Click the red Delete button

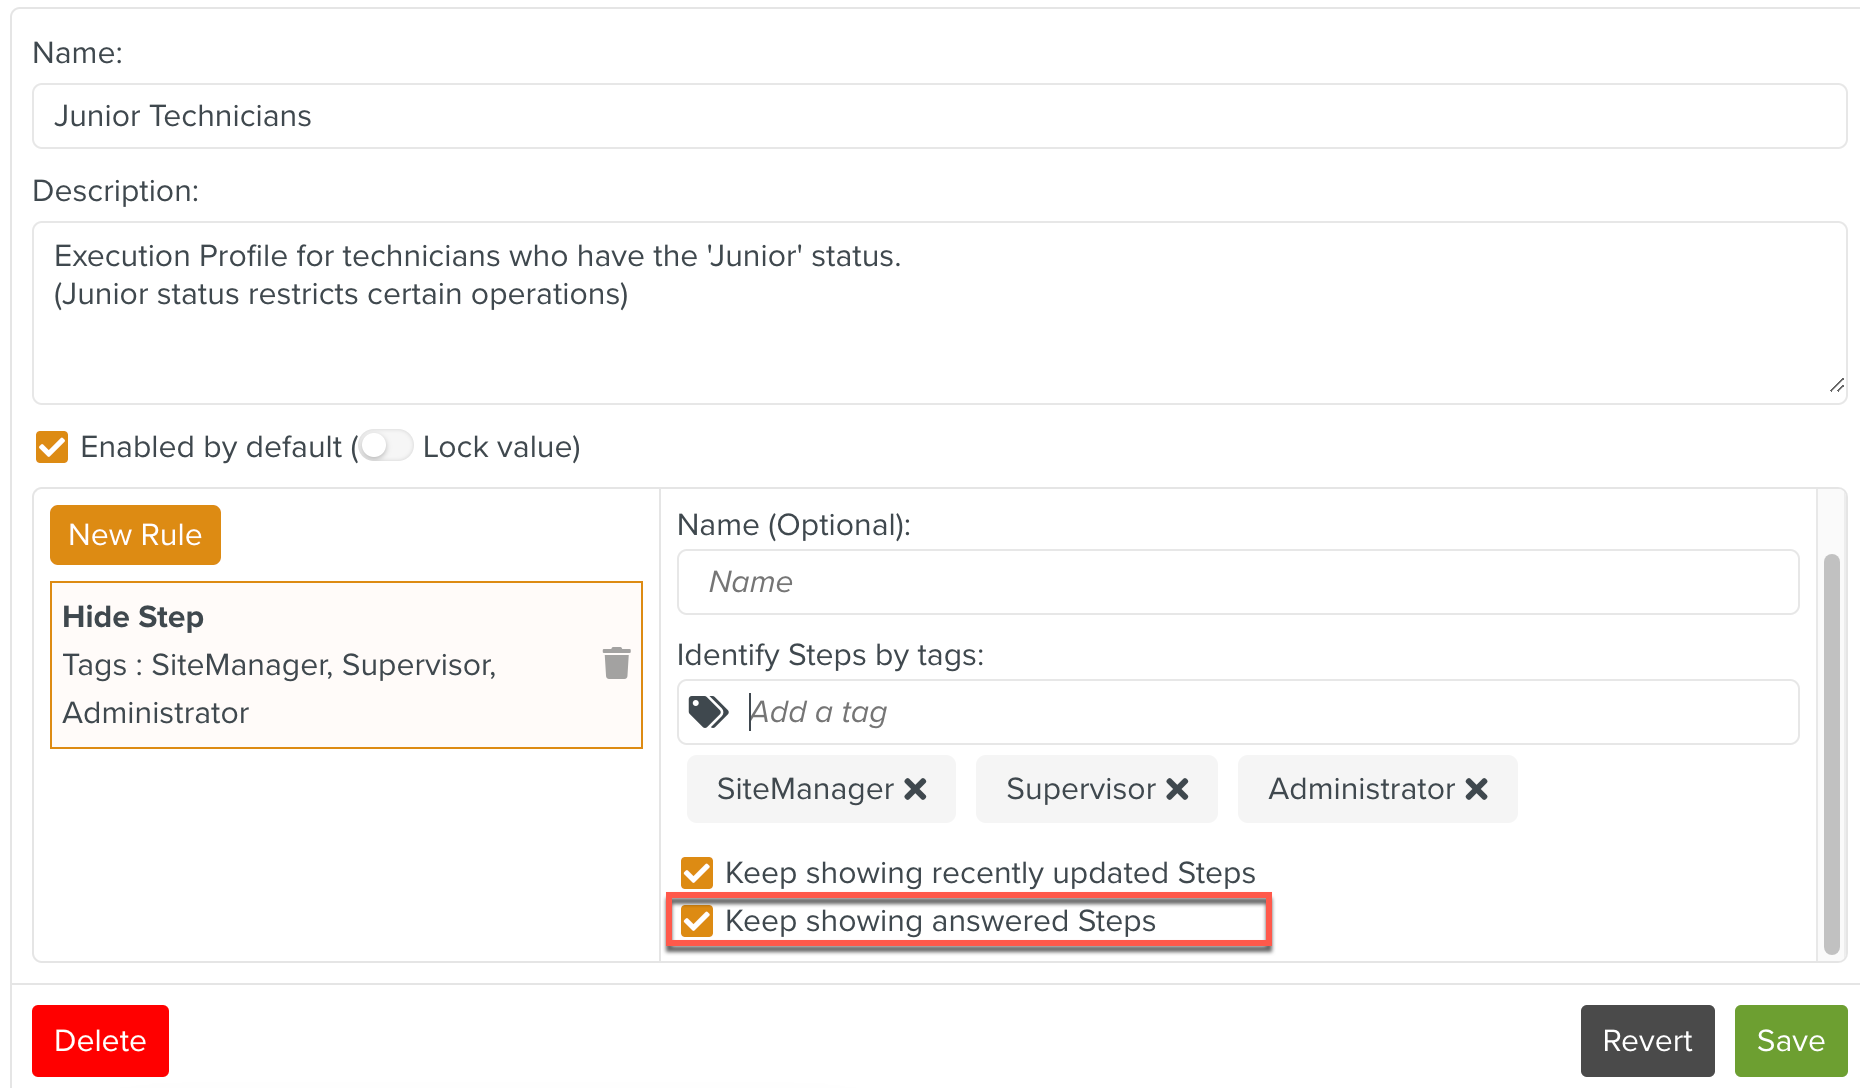pos(100,1041)
